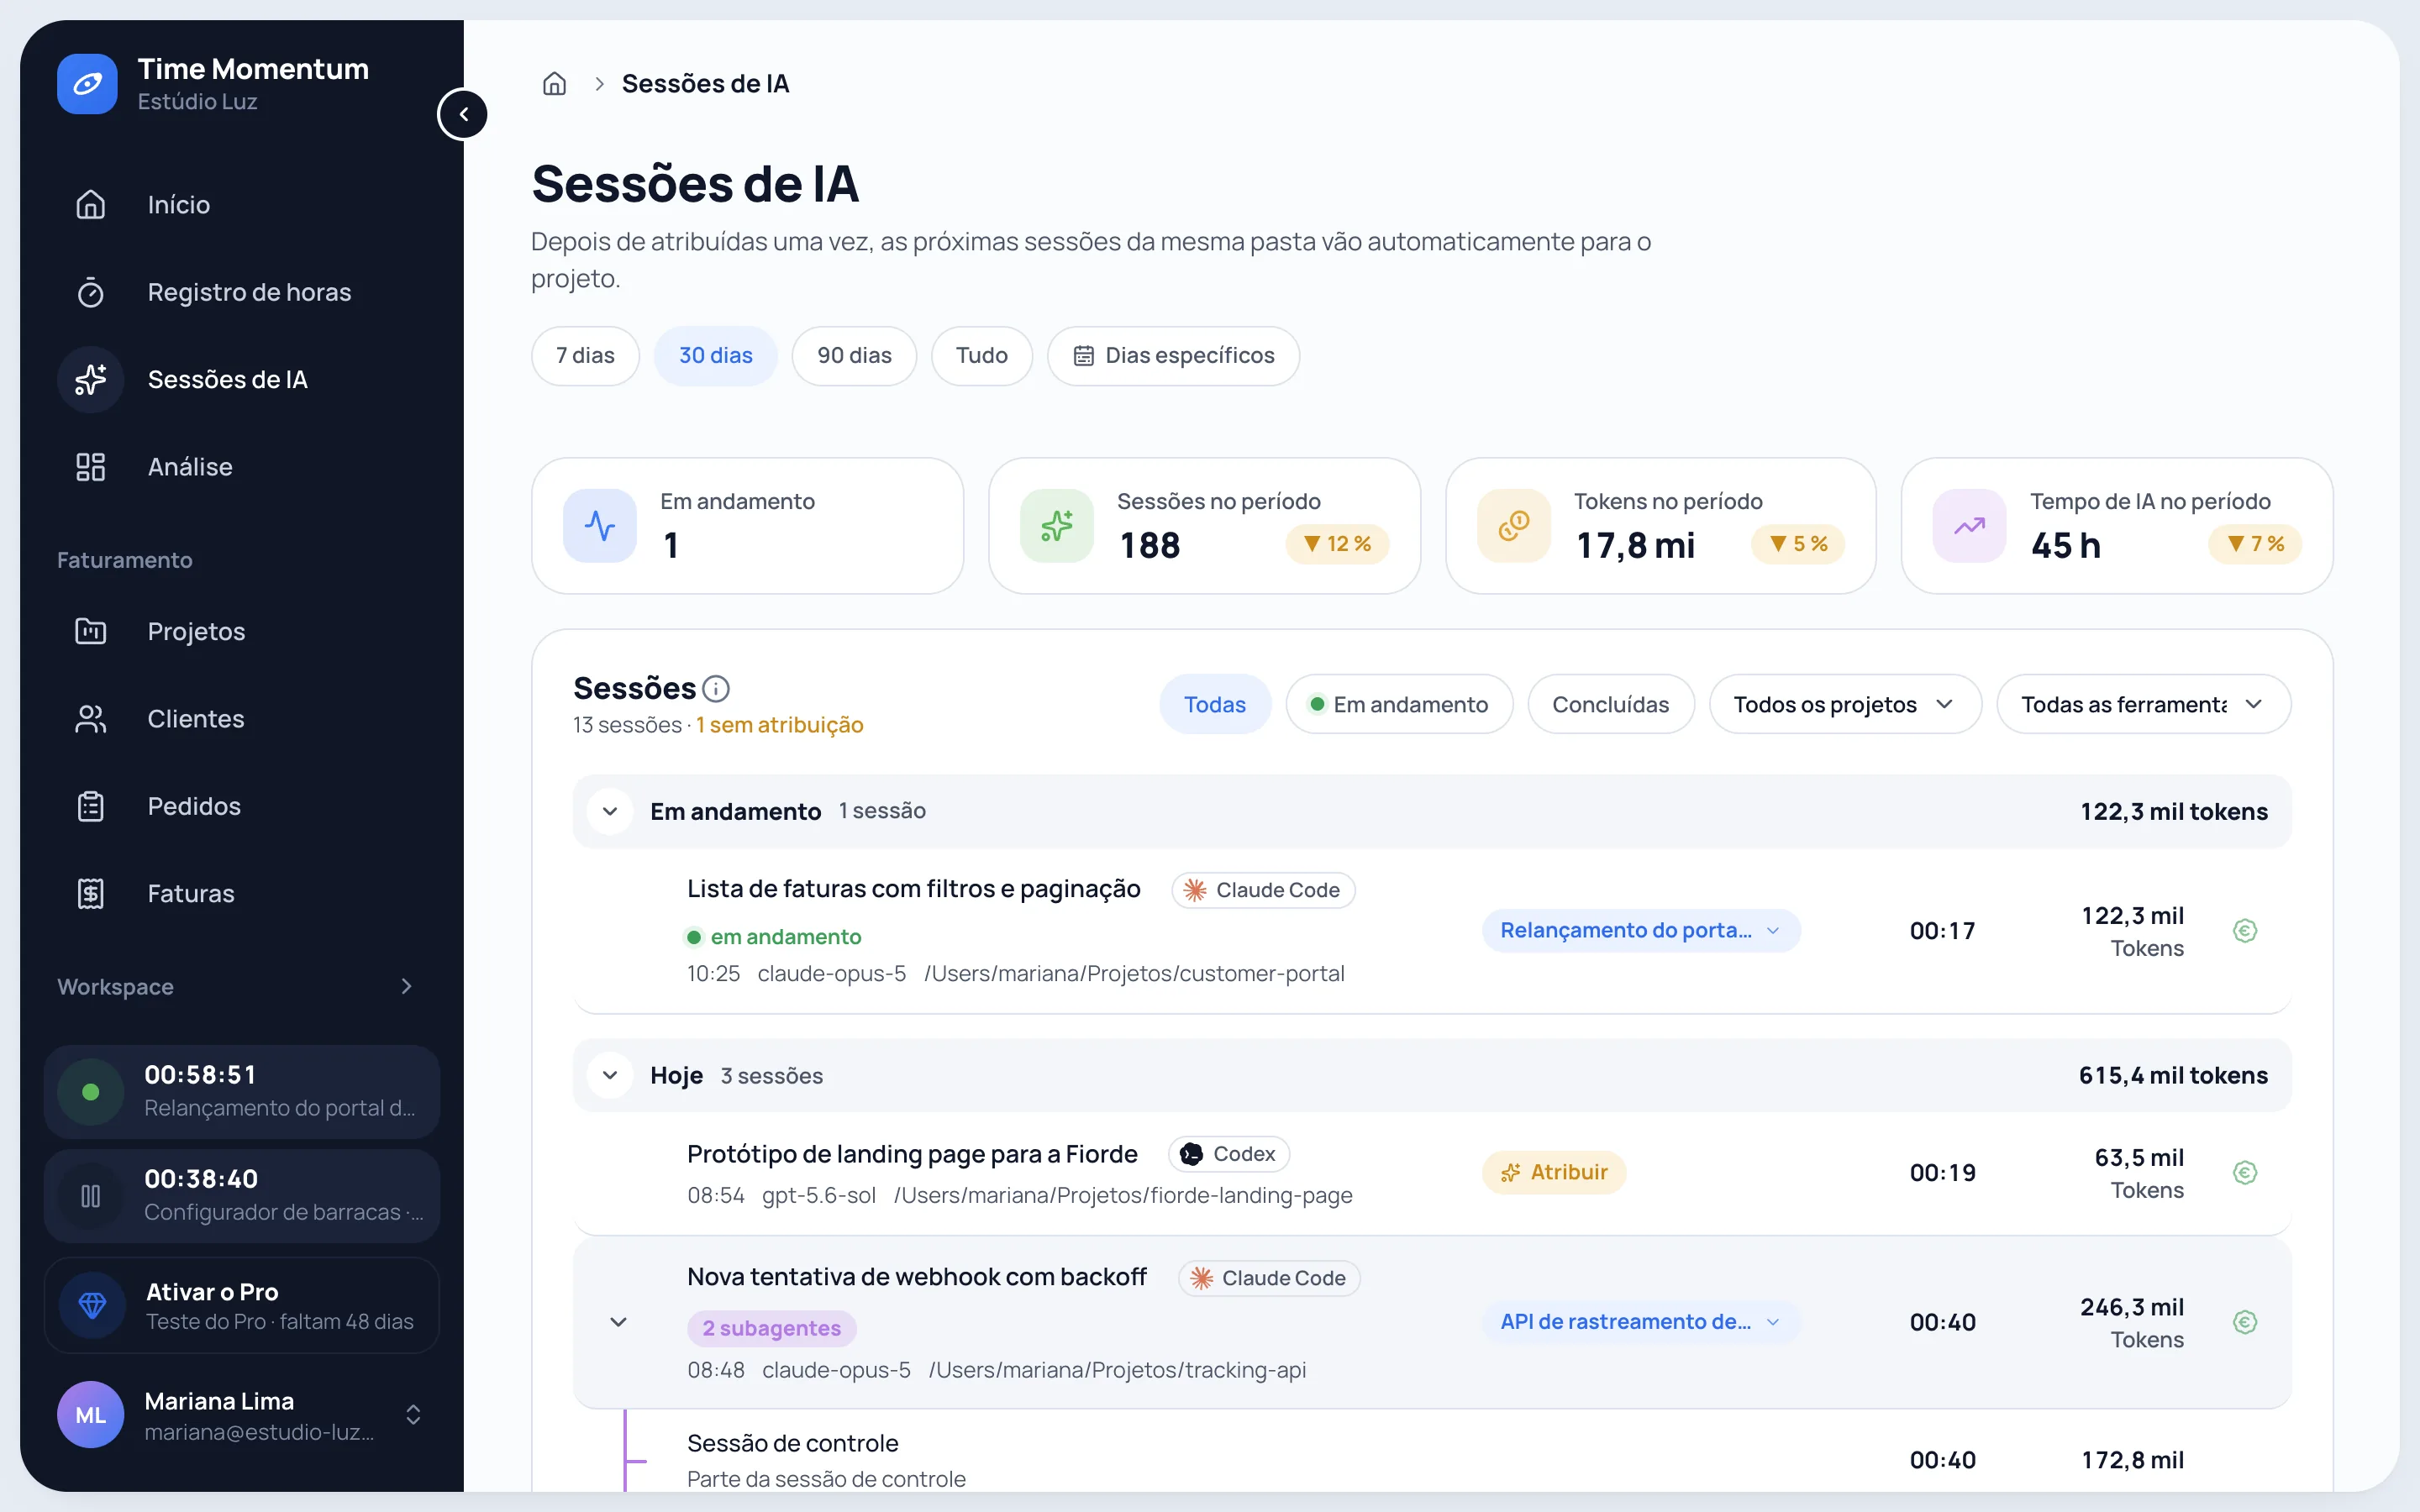The image size is (2420, 1512).
Task: Select the Todas session filter
Action: point(1215,704)
